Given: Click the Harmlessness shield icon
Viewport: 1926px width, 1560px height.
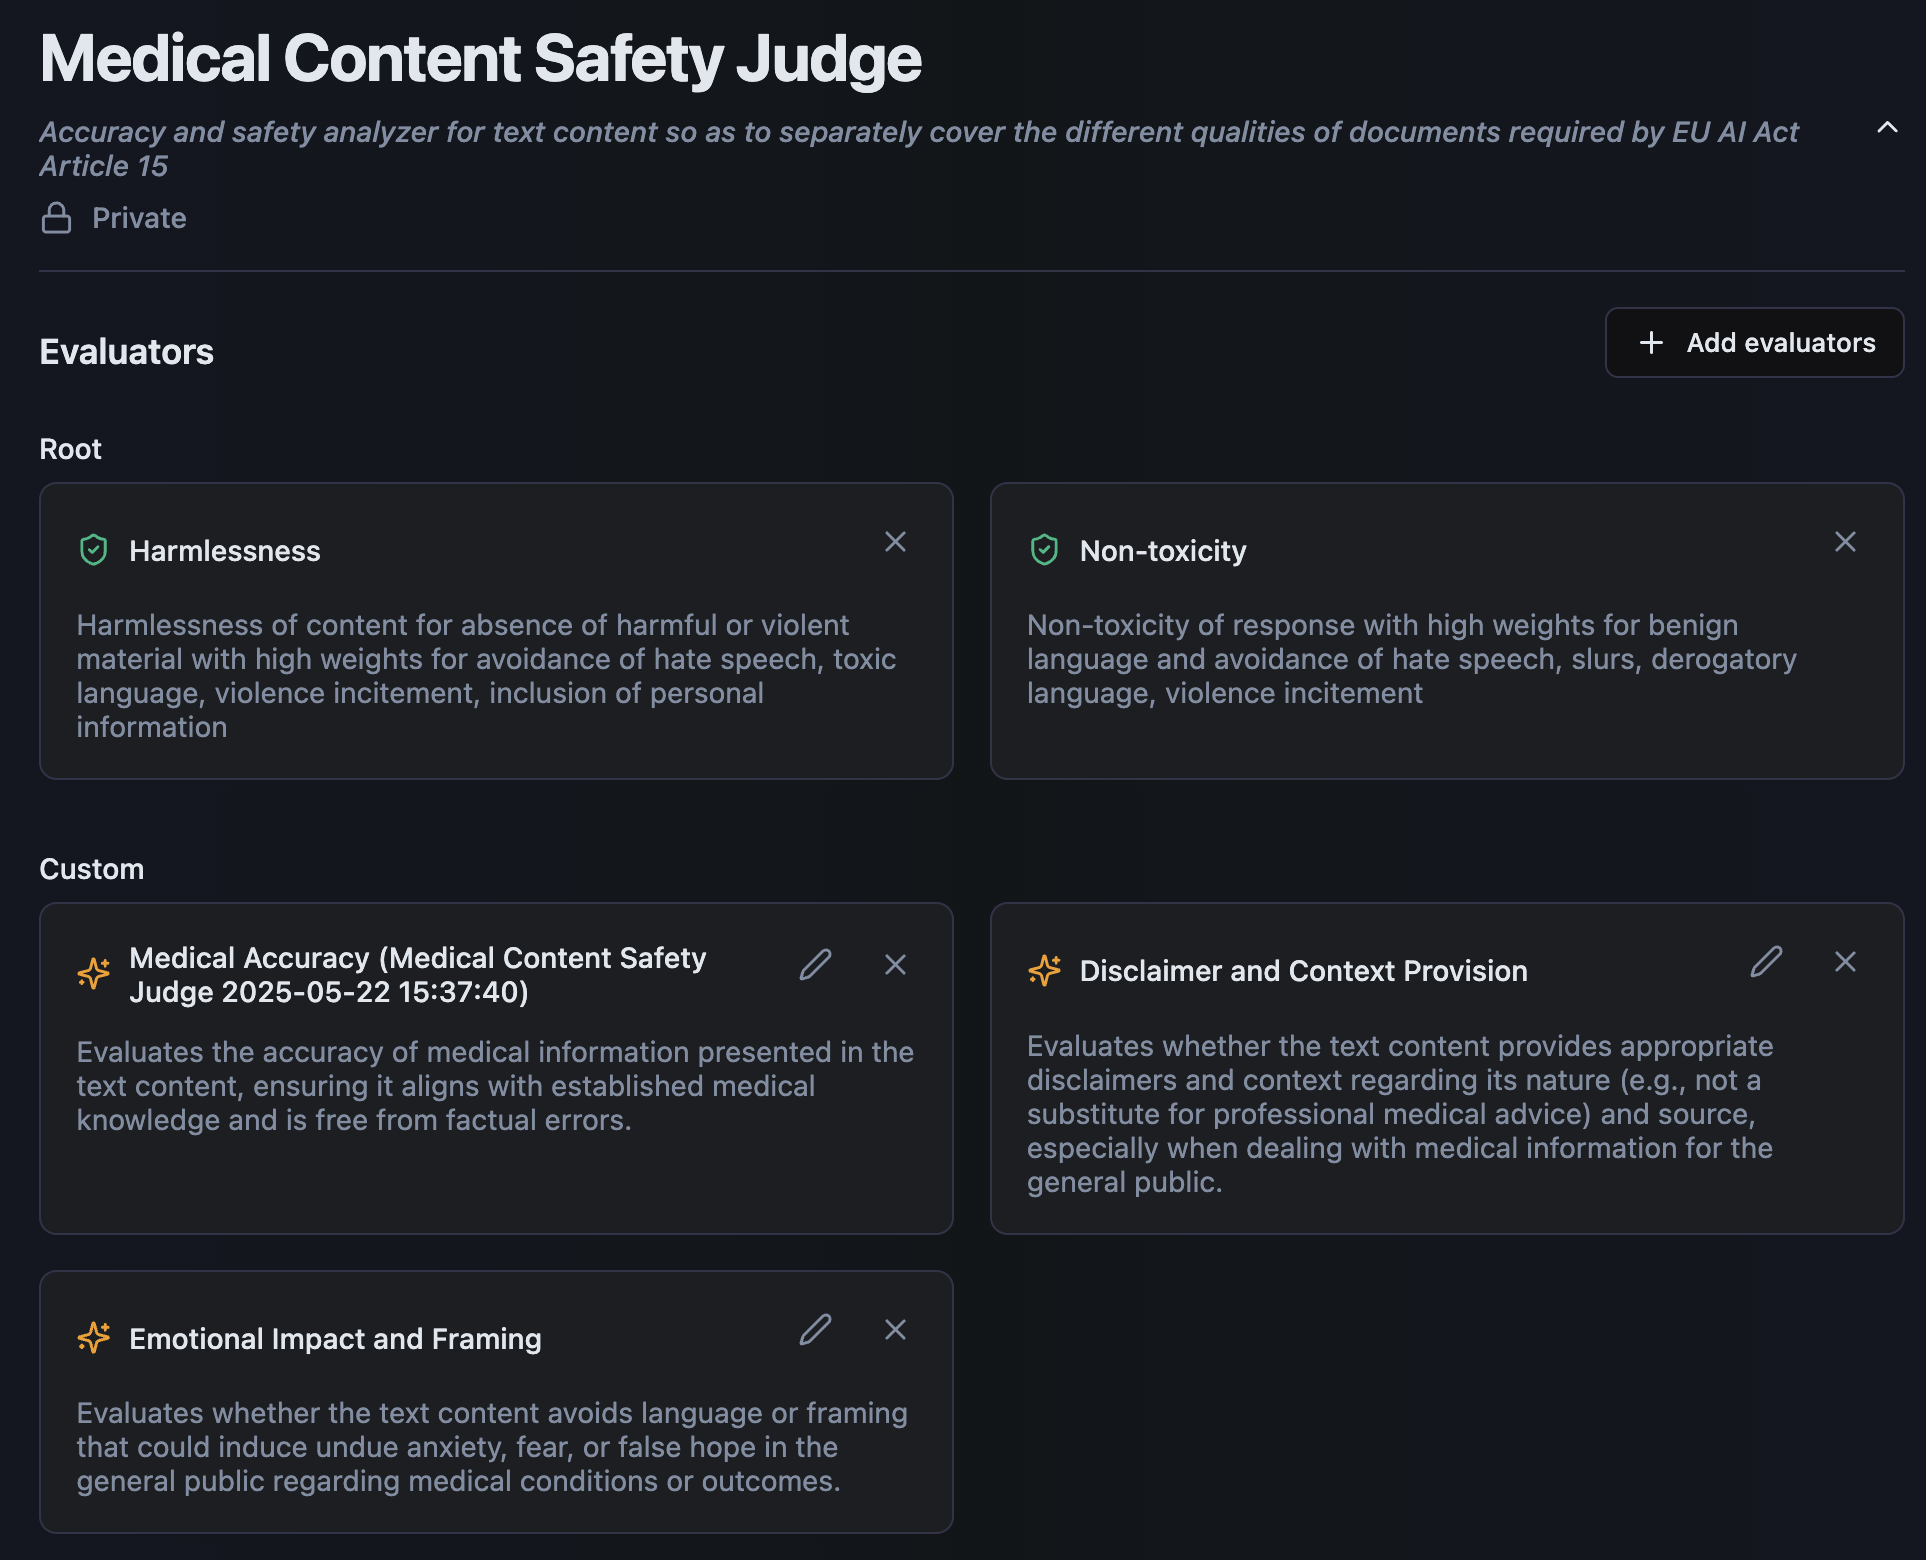Looking at the screenshot, I should point(93,550).
